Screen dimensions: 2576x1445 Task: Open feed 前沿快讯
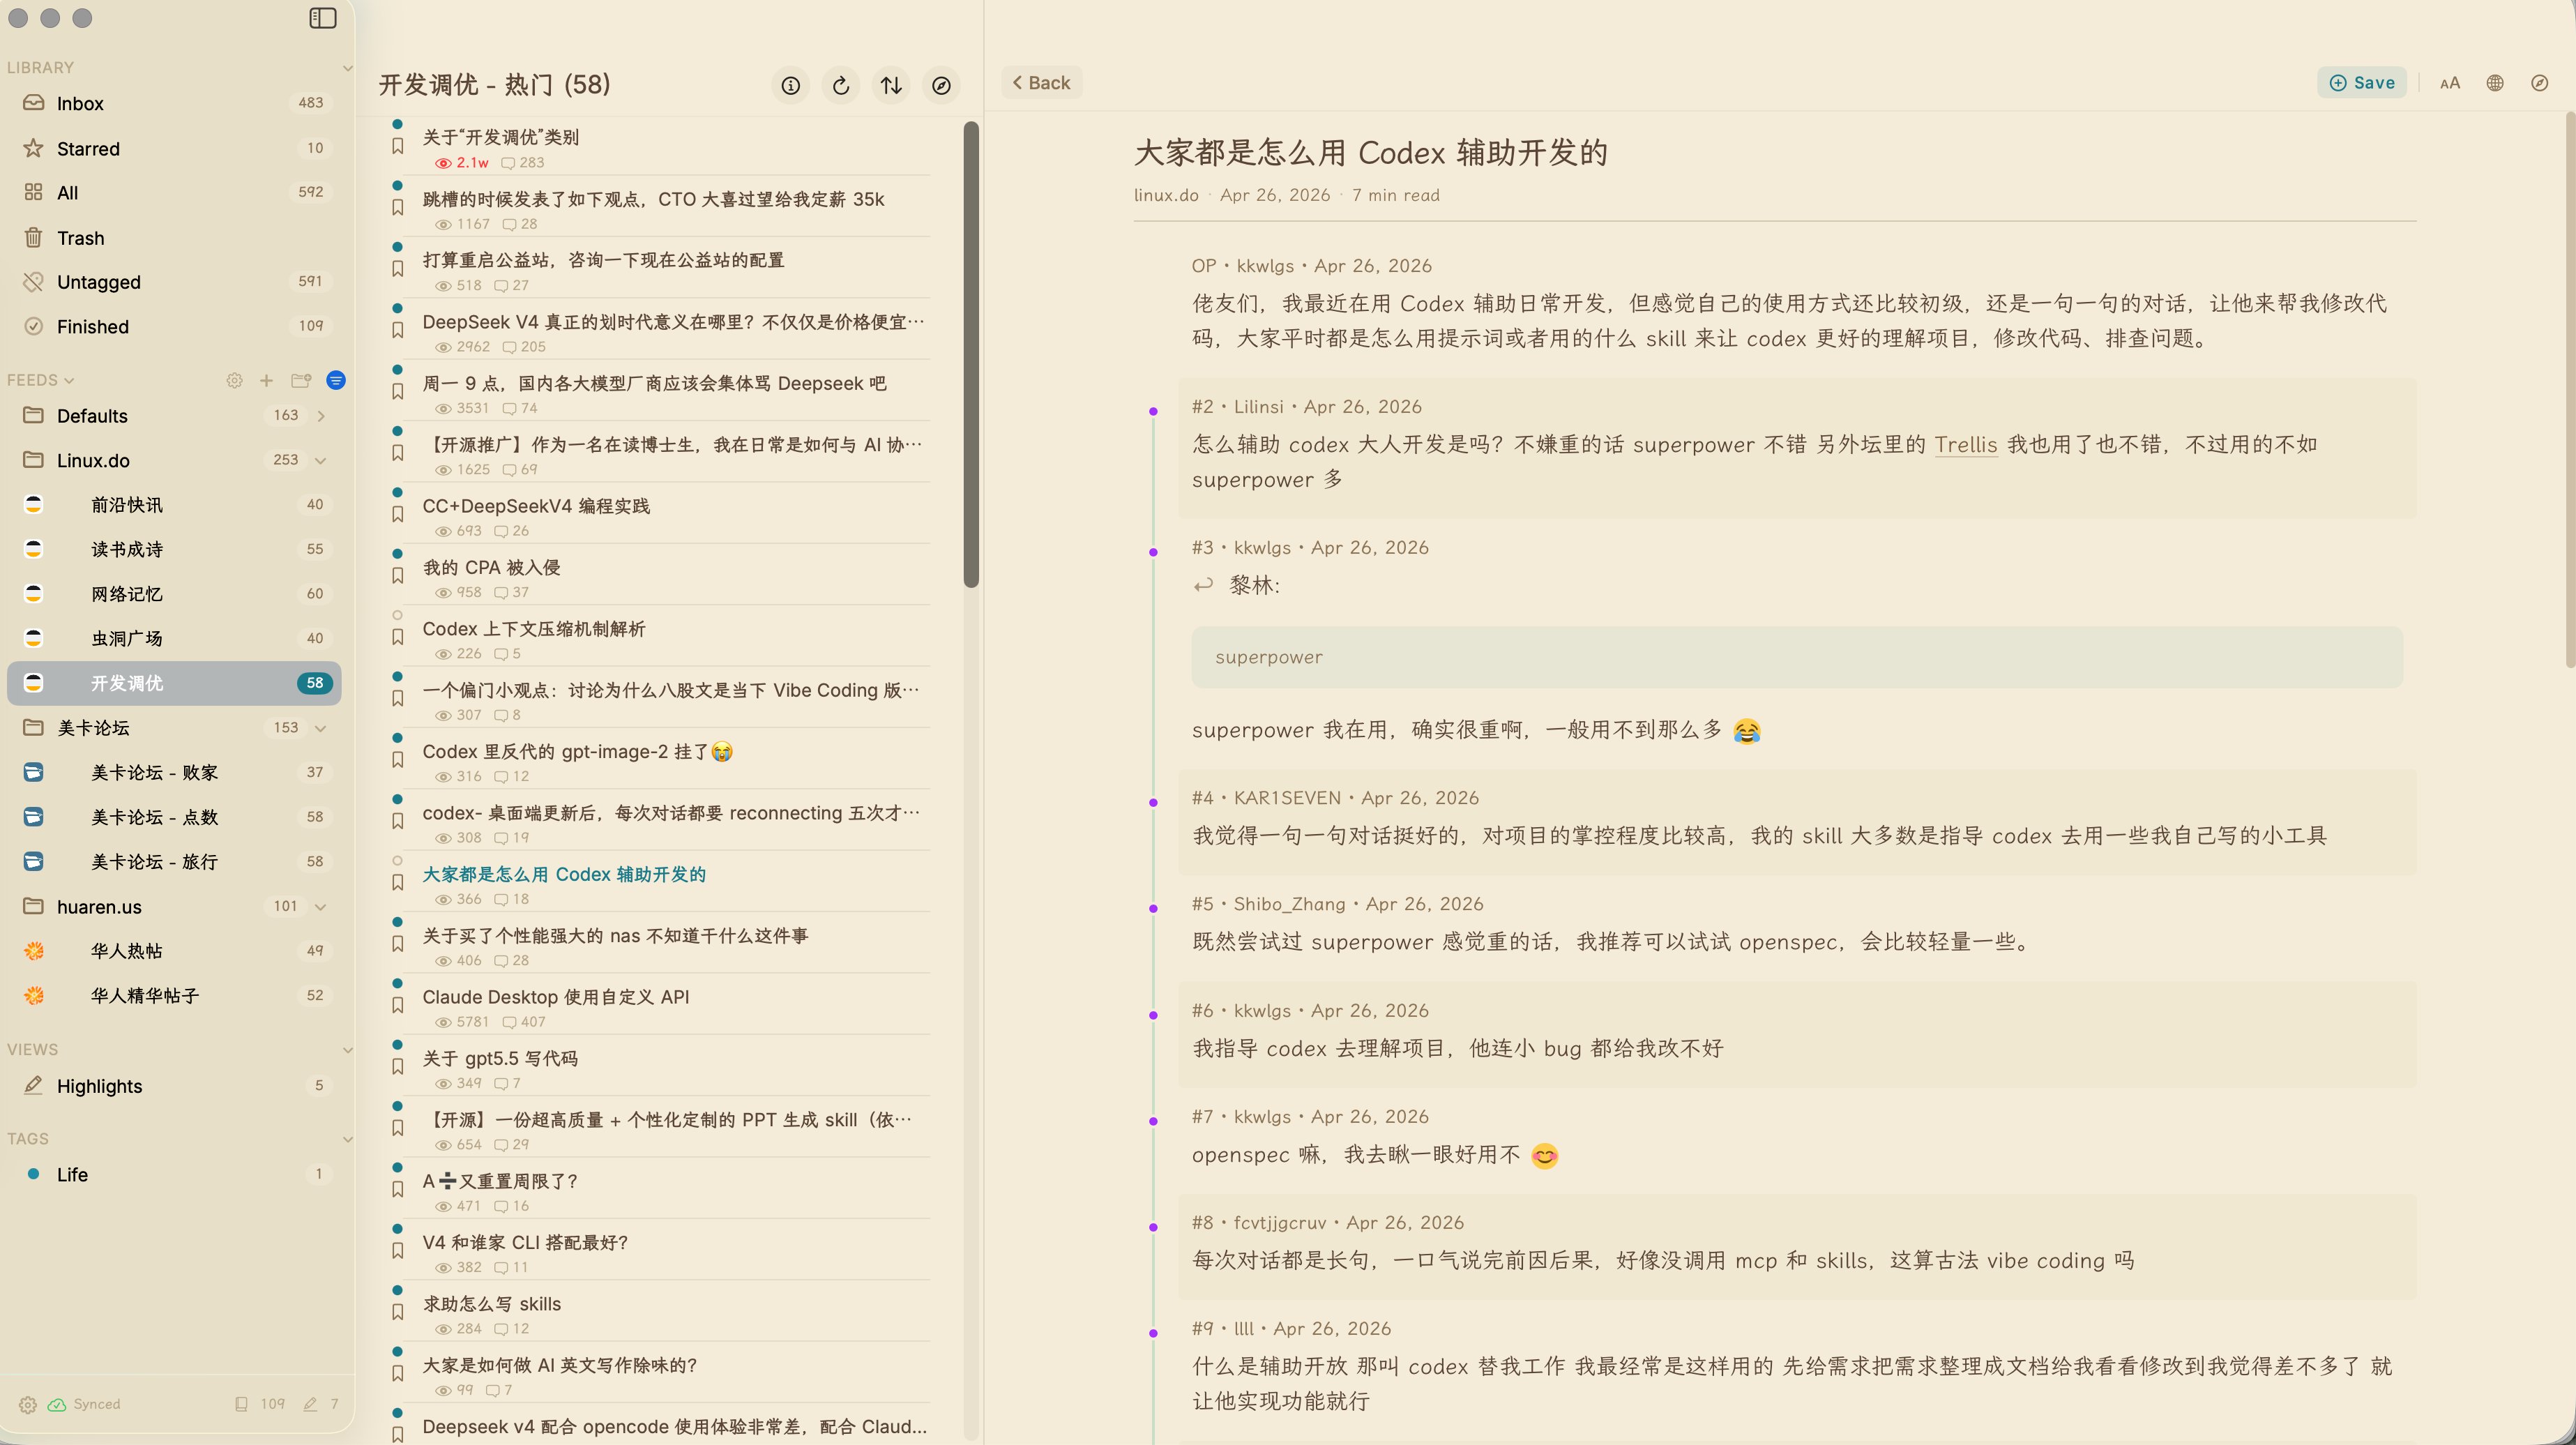[174, 505]
